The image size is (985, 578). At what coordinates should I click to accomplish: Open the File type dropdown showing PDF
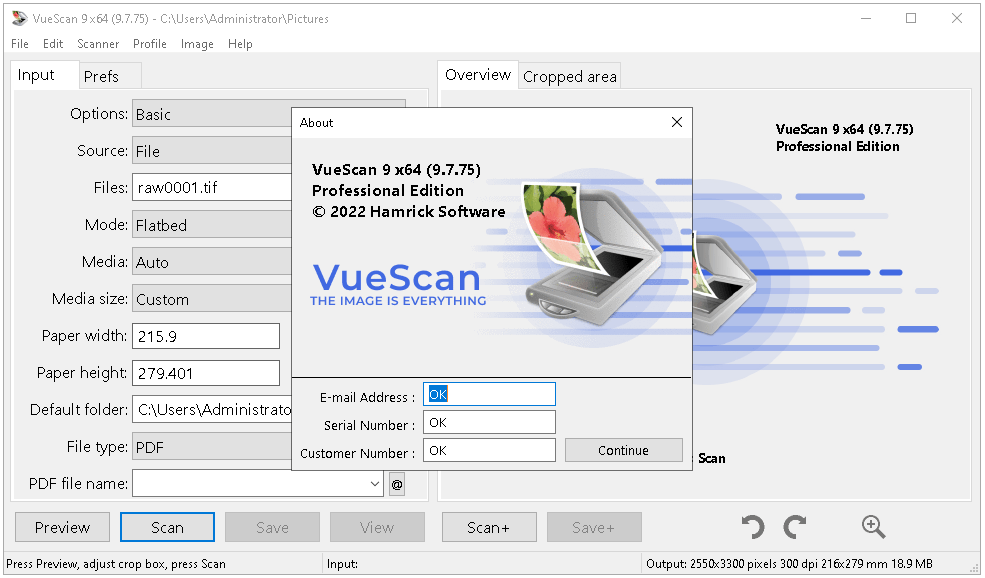[x=212, y=447]
